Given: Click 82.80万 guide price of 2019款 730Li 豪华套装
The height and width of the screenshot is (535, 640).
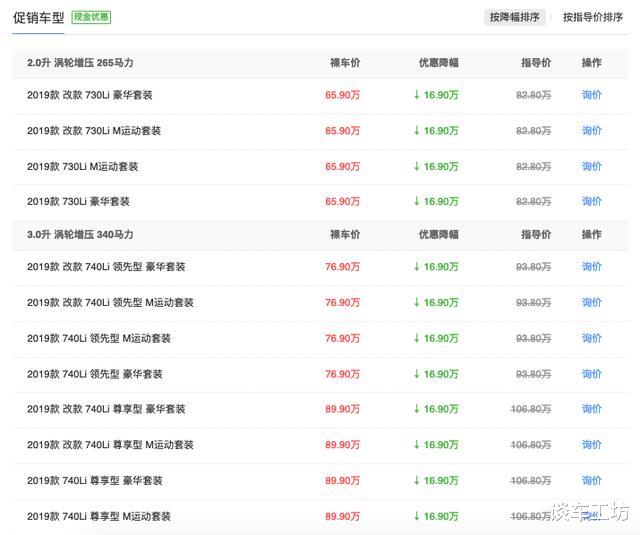Looking at the screenshot, I should coord(533,201).
